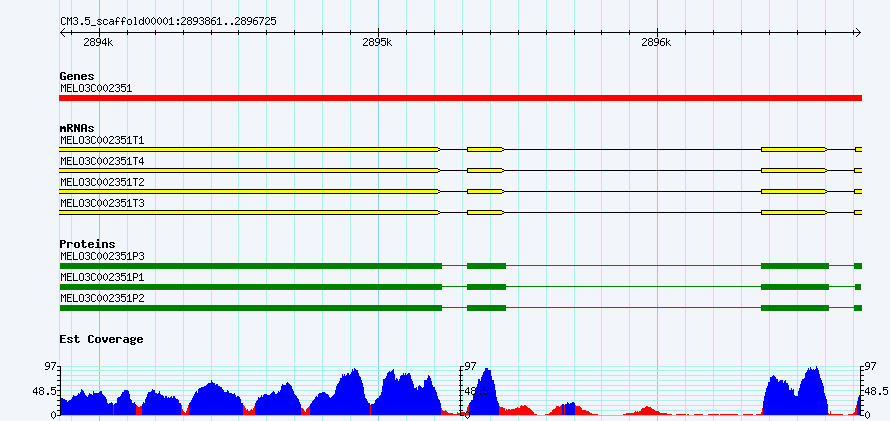Click the 2896k ruler label

(x=656, y=43)
